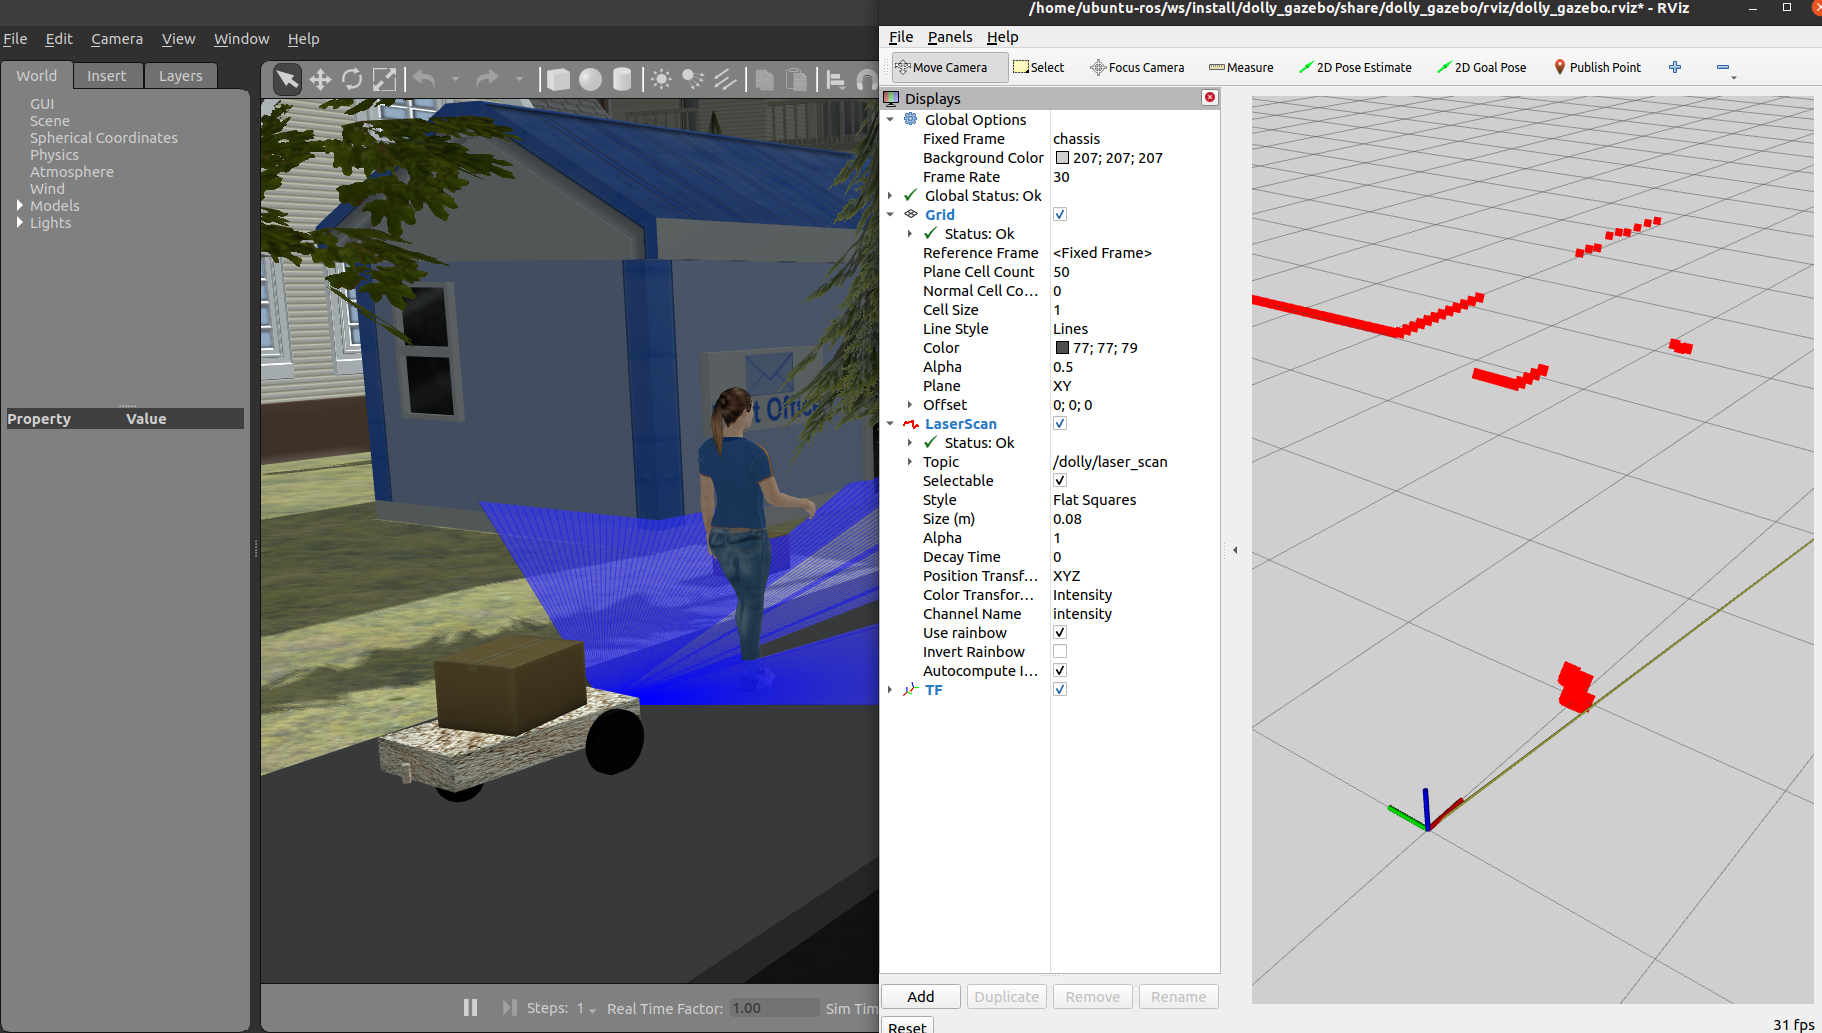Open the RViz Panels menu
Screen dimensions: 1822x1033
click(x=950, y=37)
